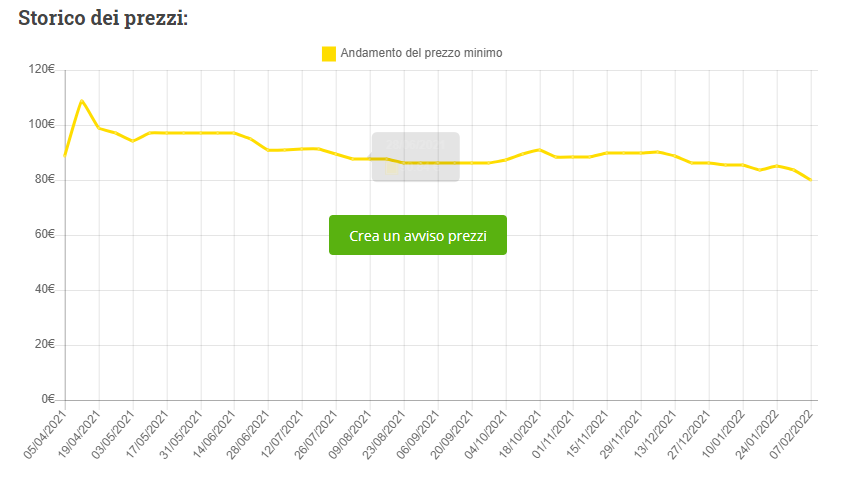
Task: Select the 05/04/2021 date axis label
Action: tap(46, 433)
